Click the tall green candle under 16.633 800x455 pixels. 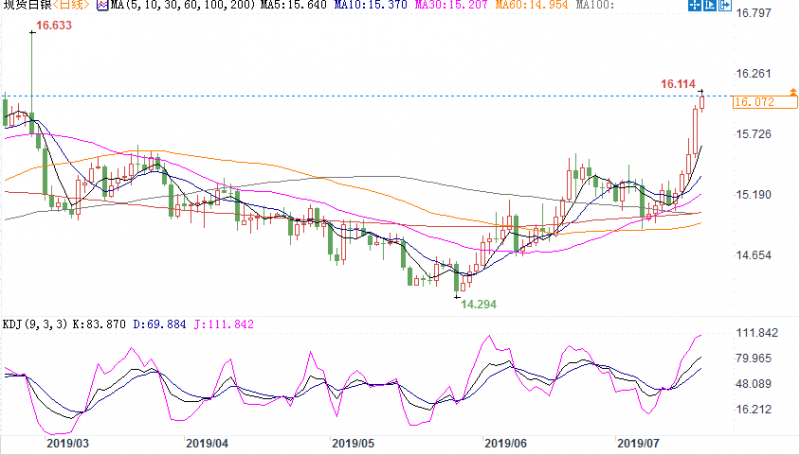32,84
